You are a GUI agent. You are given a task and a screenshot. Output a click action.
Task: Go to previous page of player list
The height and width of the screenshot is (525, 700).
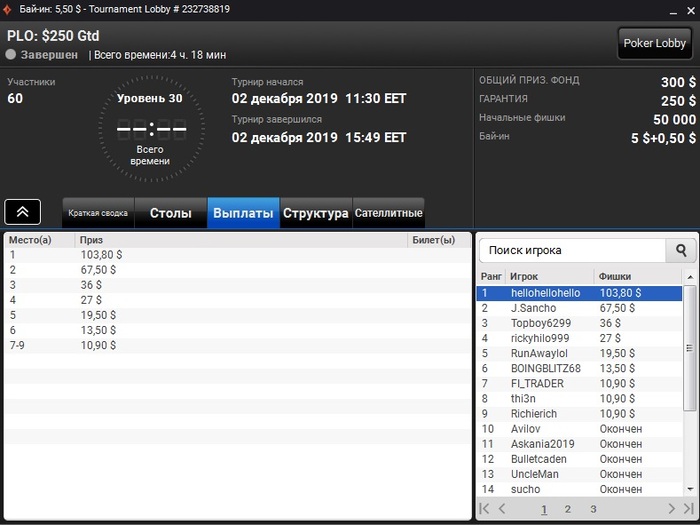[x=502, y=508]
